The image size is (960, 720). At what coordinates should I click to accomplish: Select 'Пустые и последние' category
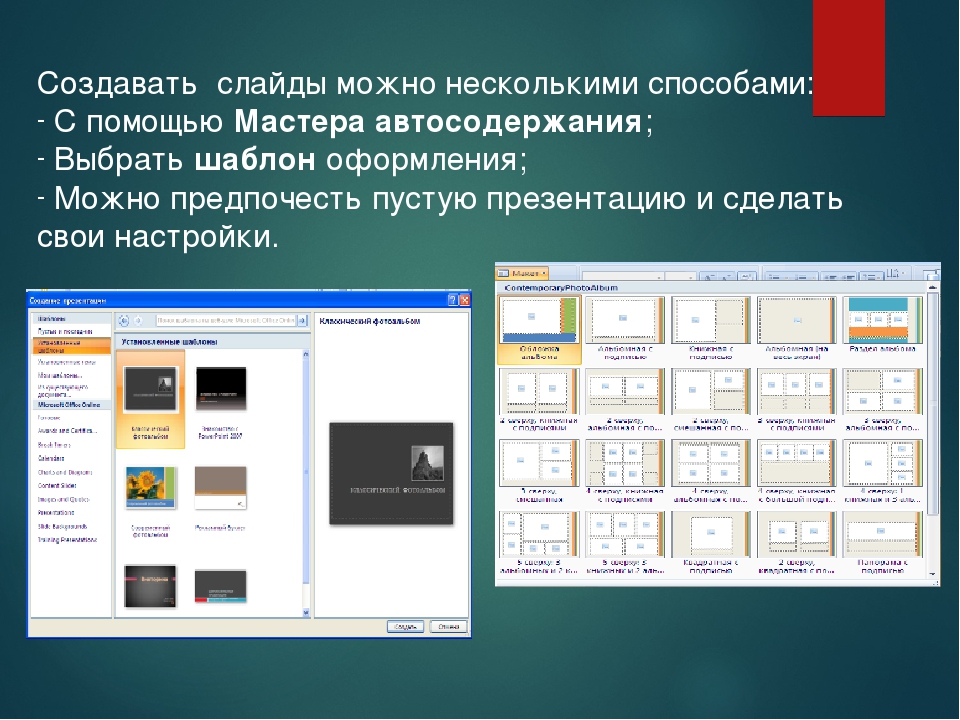[x=65, y=331]
